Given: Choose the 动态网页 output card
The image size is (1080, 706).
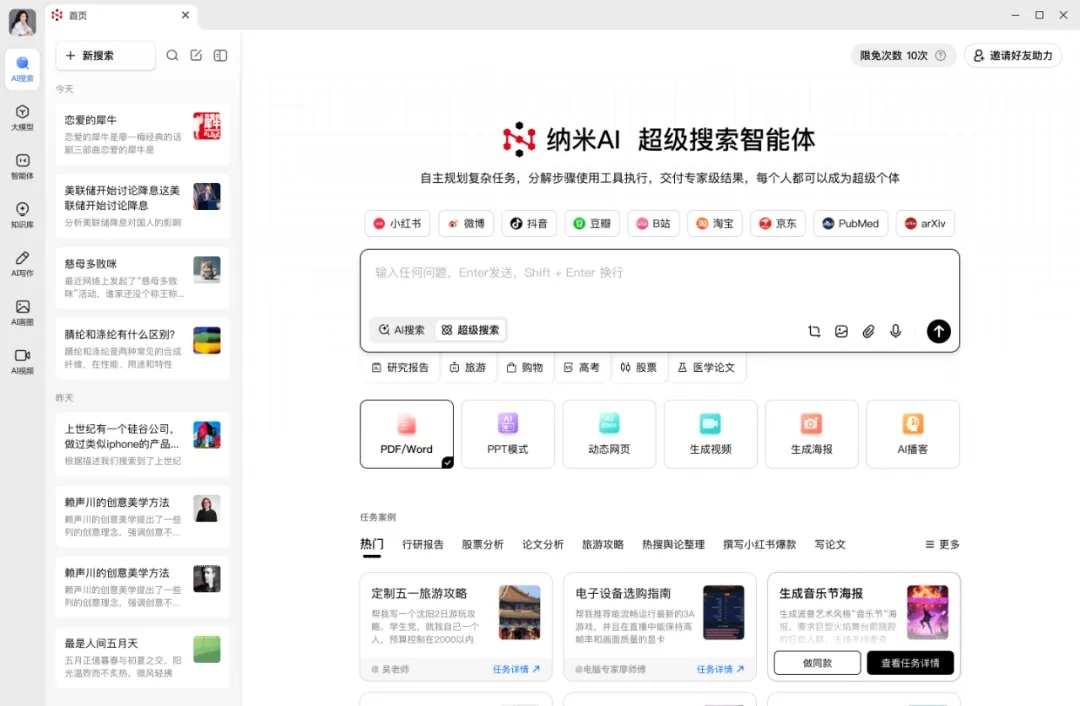Looking at the screenshot, I should pyautogui.click(x=609, y=434).
